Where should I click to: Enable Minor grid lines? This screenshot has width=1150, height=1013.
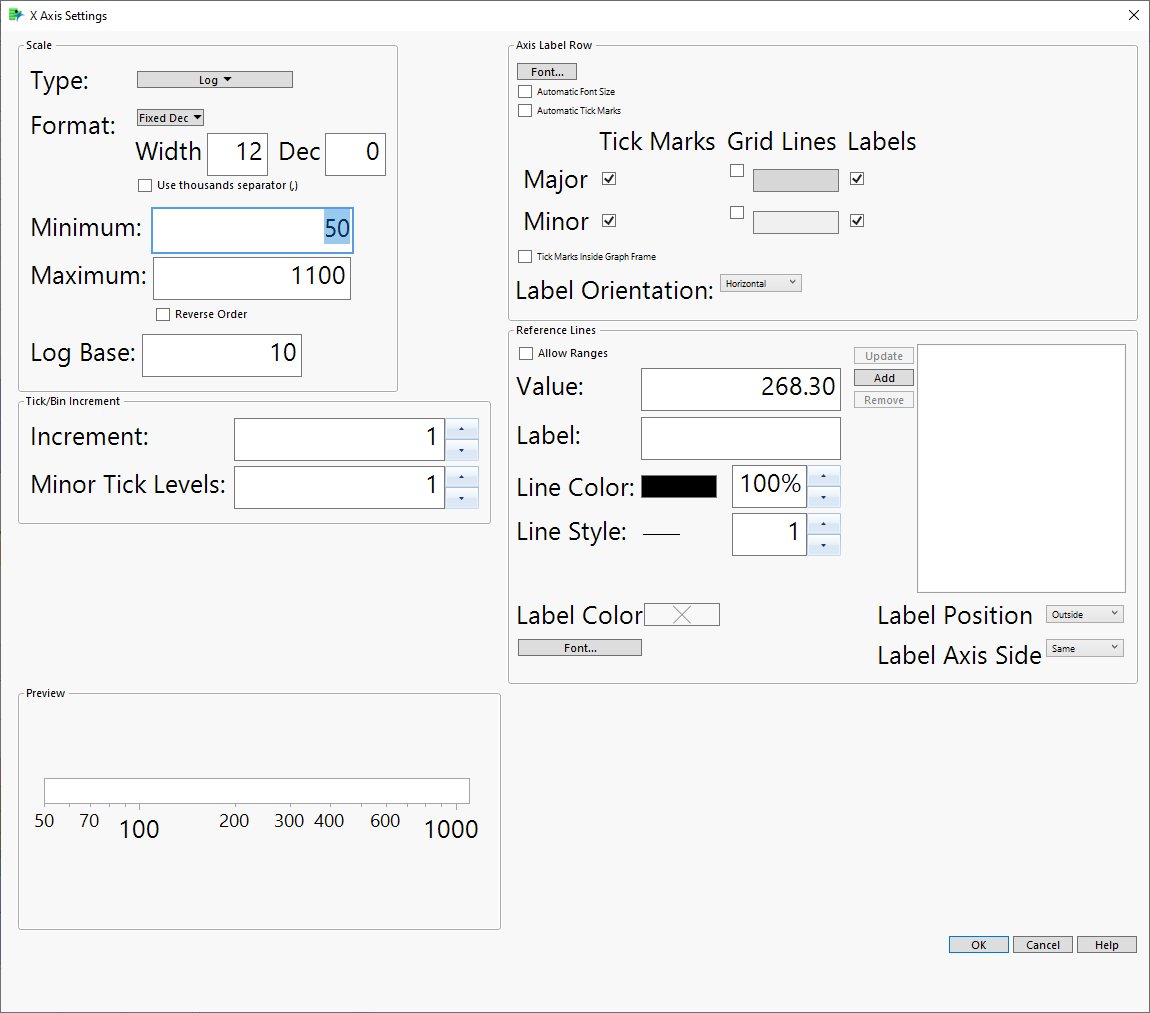click(x=737, y=212)
